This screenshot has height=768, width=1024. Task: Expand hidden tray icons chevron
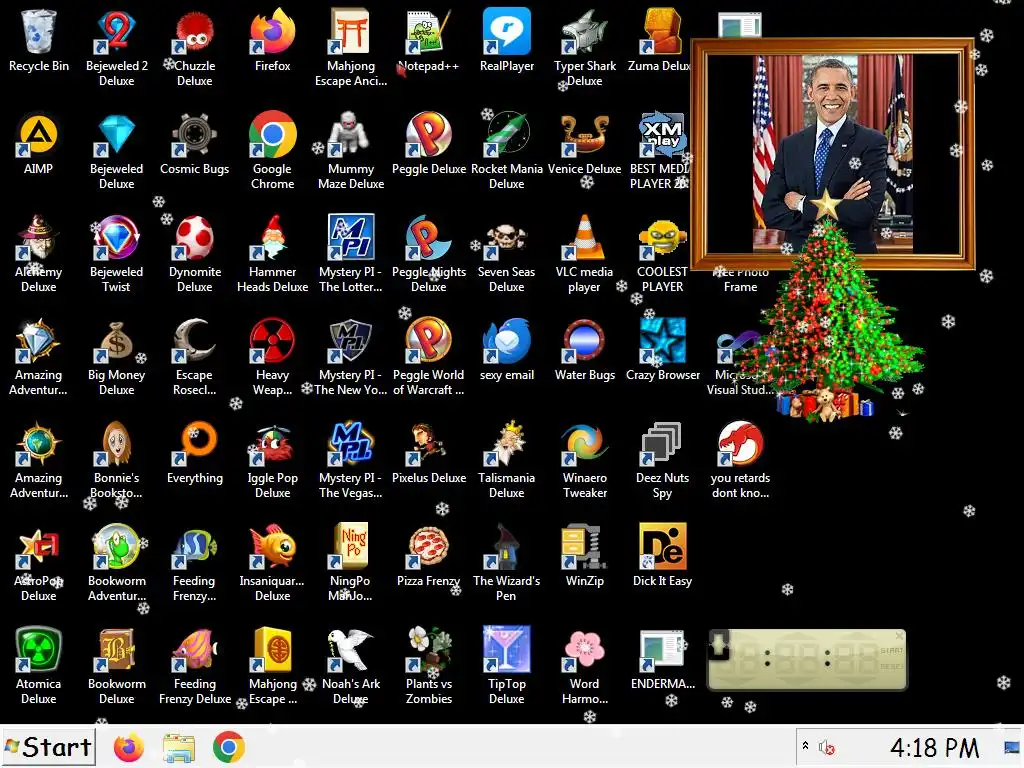point(805,746)
